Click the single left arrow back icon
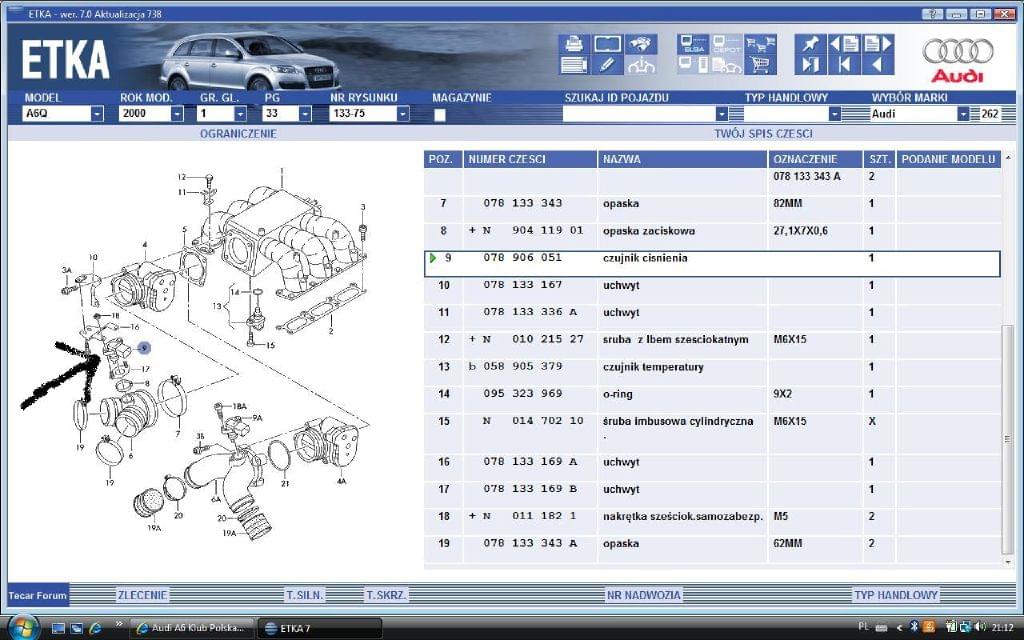Image resolution: width=1024 pixels, height=640 pixels. (878, 65)
